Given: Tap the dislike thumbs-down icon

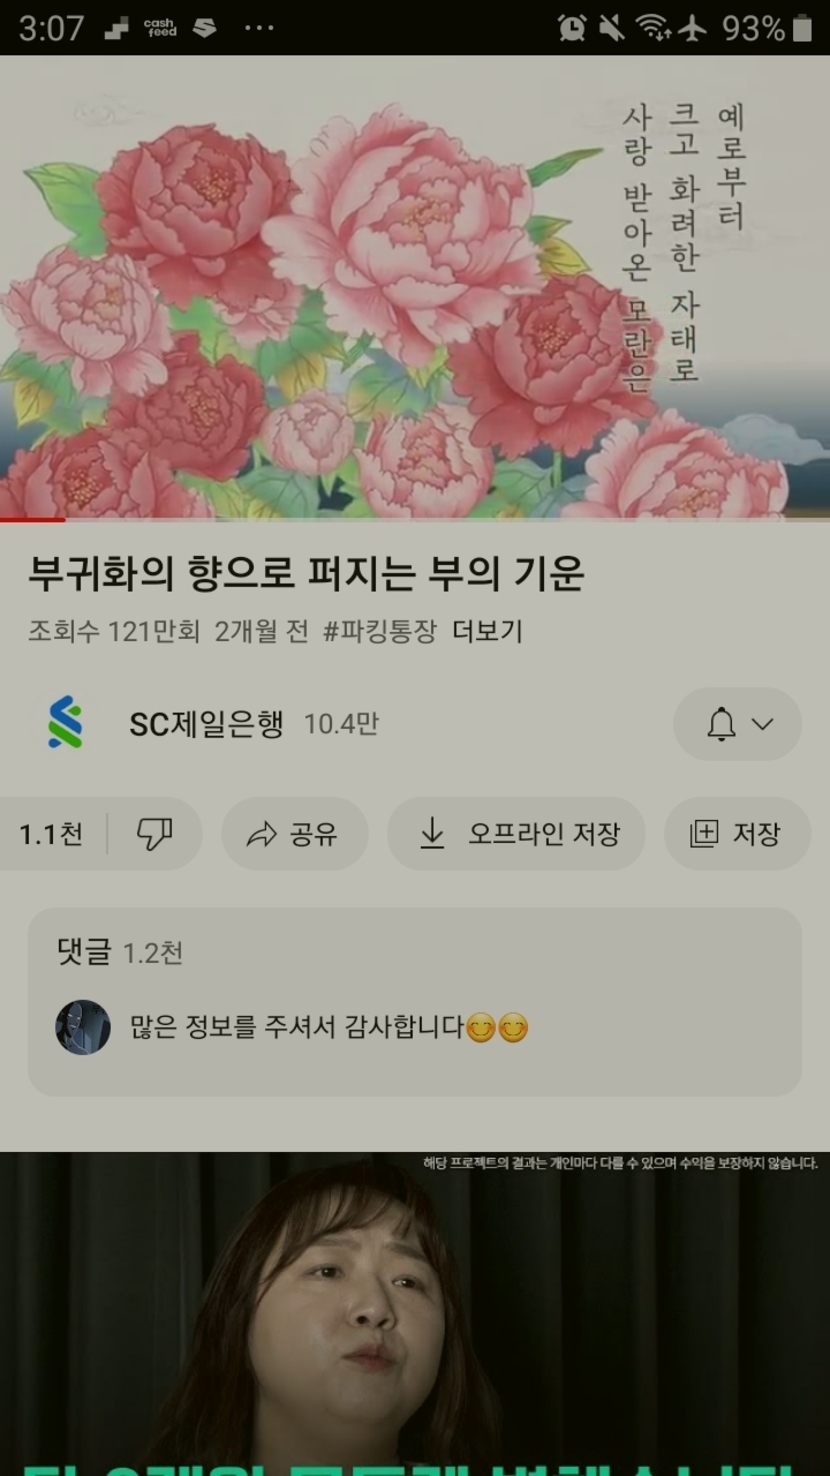Looking at the screenshot, I should [x=154, y=834].
